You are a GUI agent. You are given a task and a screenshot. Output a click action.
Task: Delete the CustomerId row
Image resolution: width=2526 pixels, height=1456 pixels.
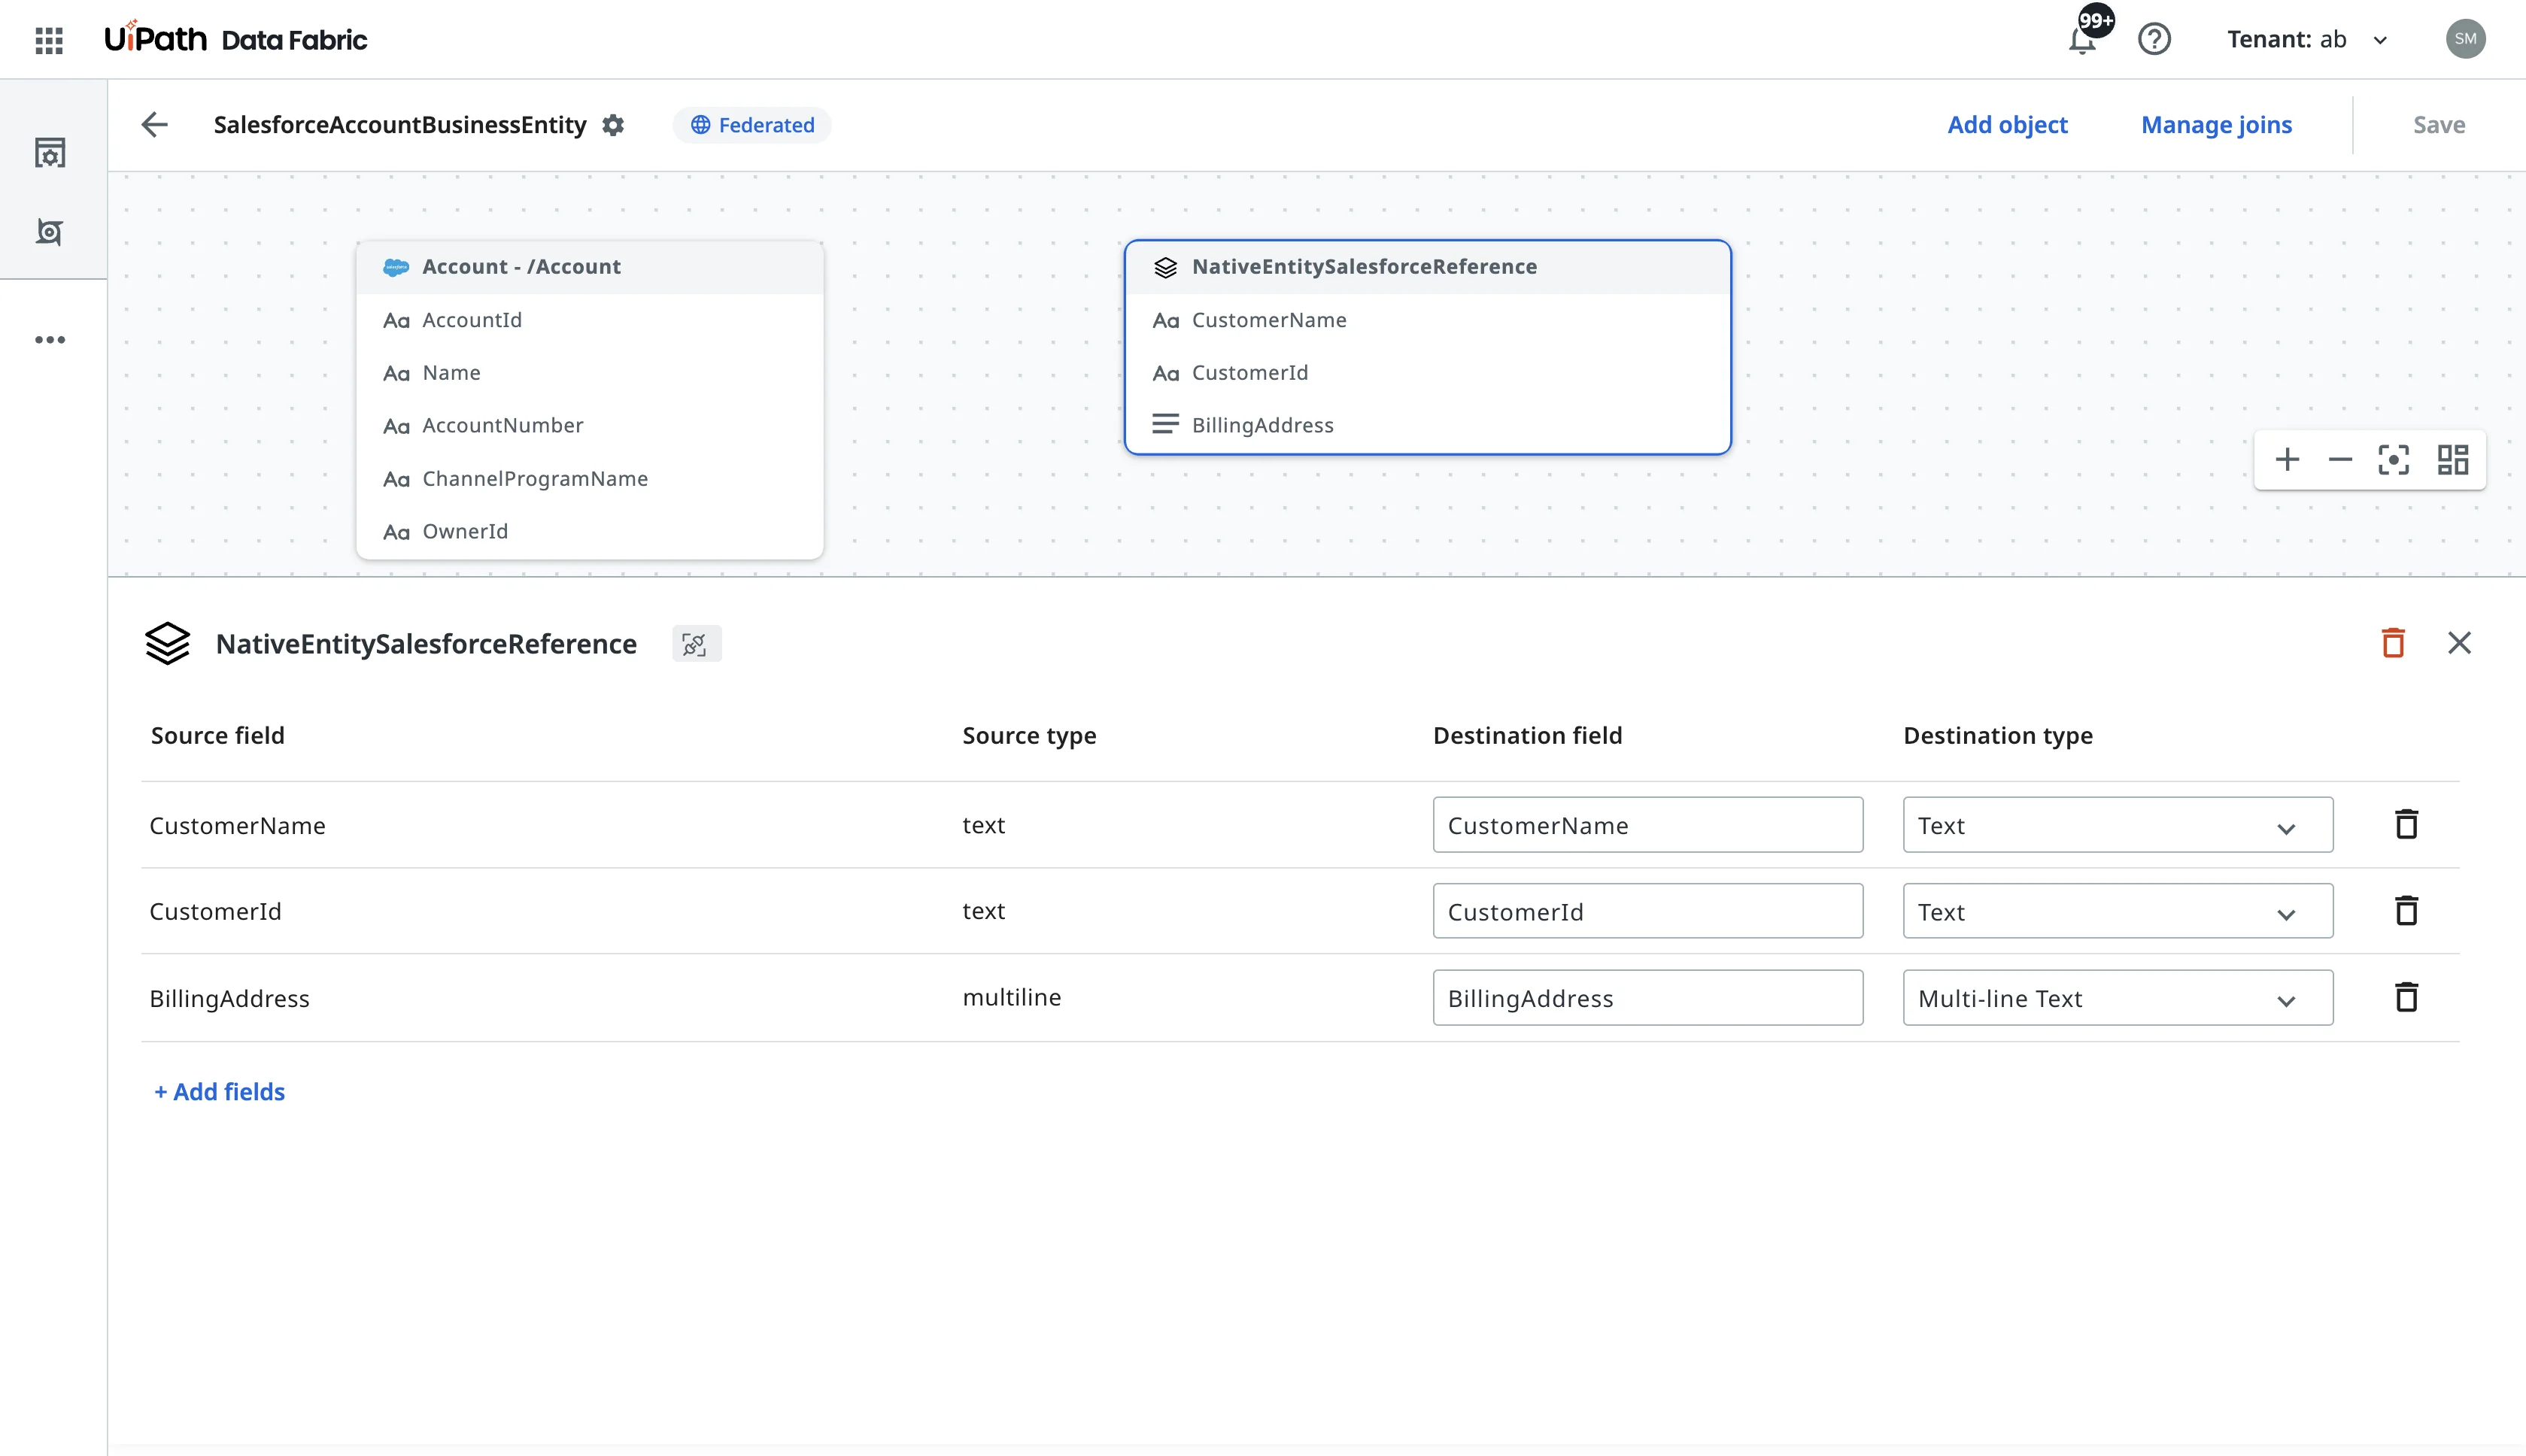click(x=2406, y=910)
